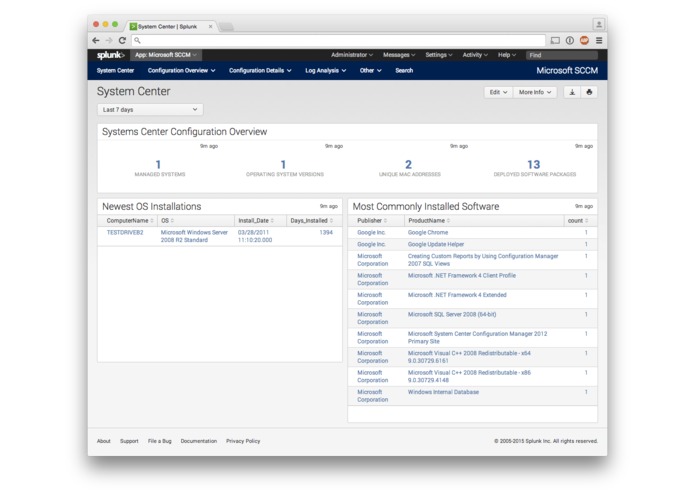Image resolution: width=695 pixels, height=494 pixels.
Task: Open Configuration Overview menu
Action: point(181,70)
